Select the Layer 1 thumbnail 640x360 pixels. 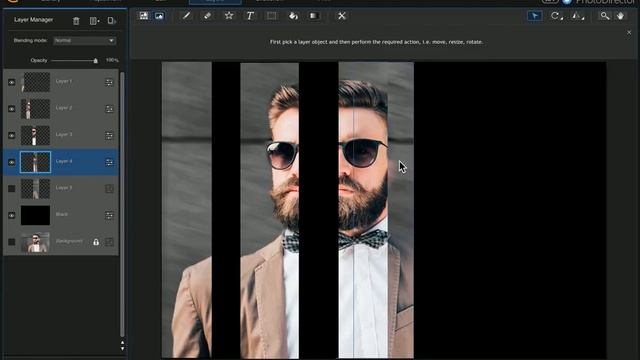[x=36, y=82]
